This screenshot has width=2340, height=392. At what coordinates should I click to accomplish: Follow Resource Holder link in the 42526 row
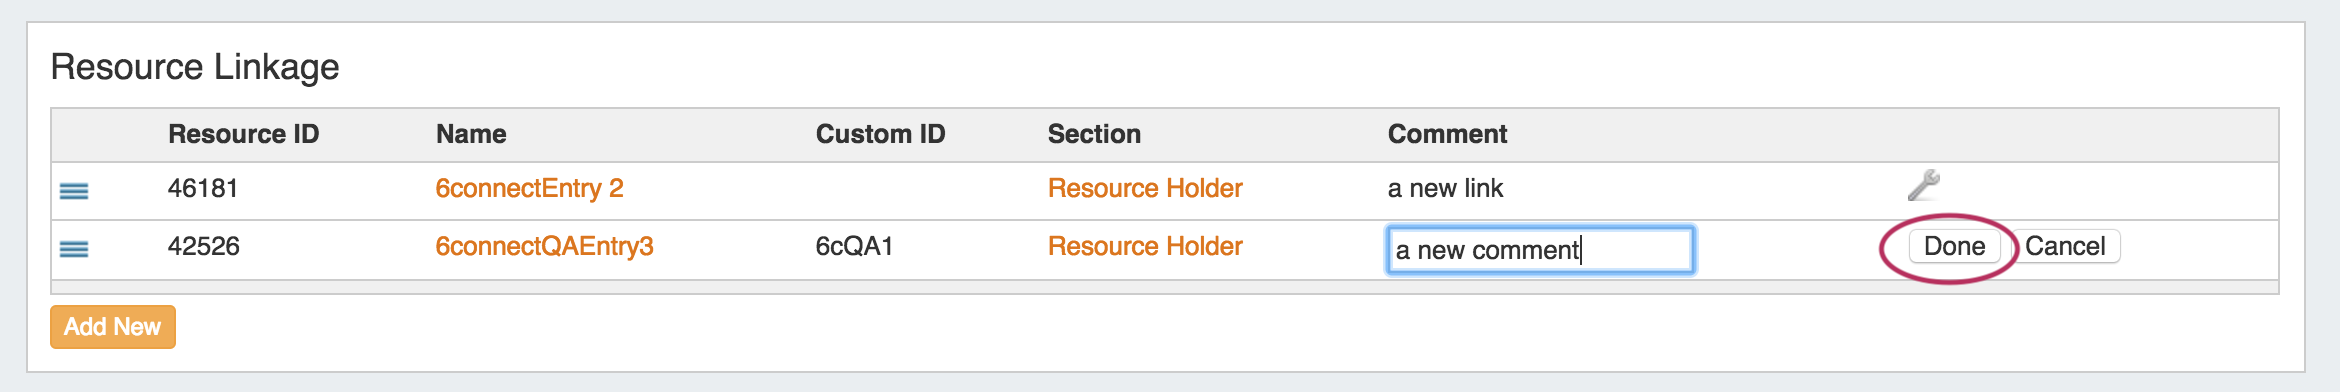pos(1145,246)
